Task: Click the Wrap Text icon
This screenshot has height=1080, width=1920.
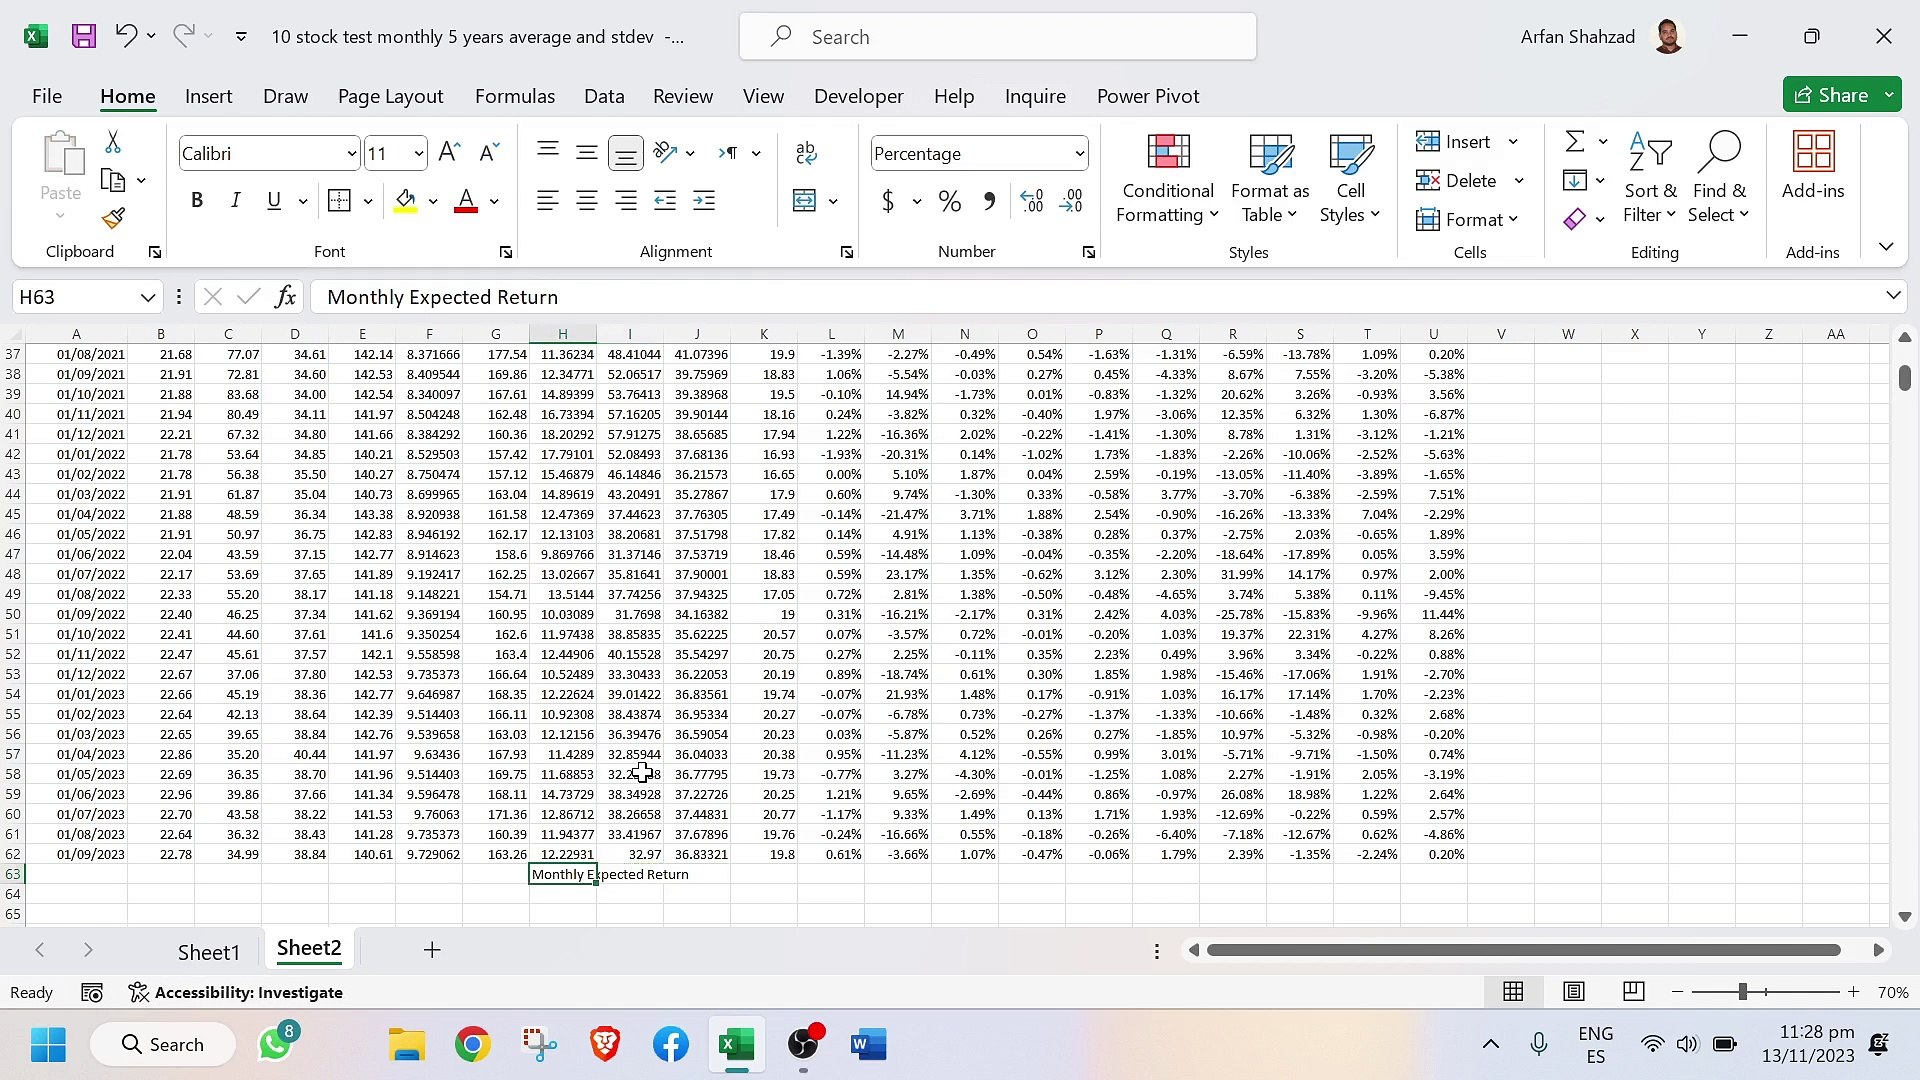Action: [x=806, y=153]
